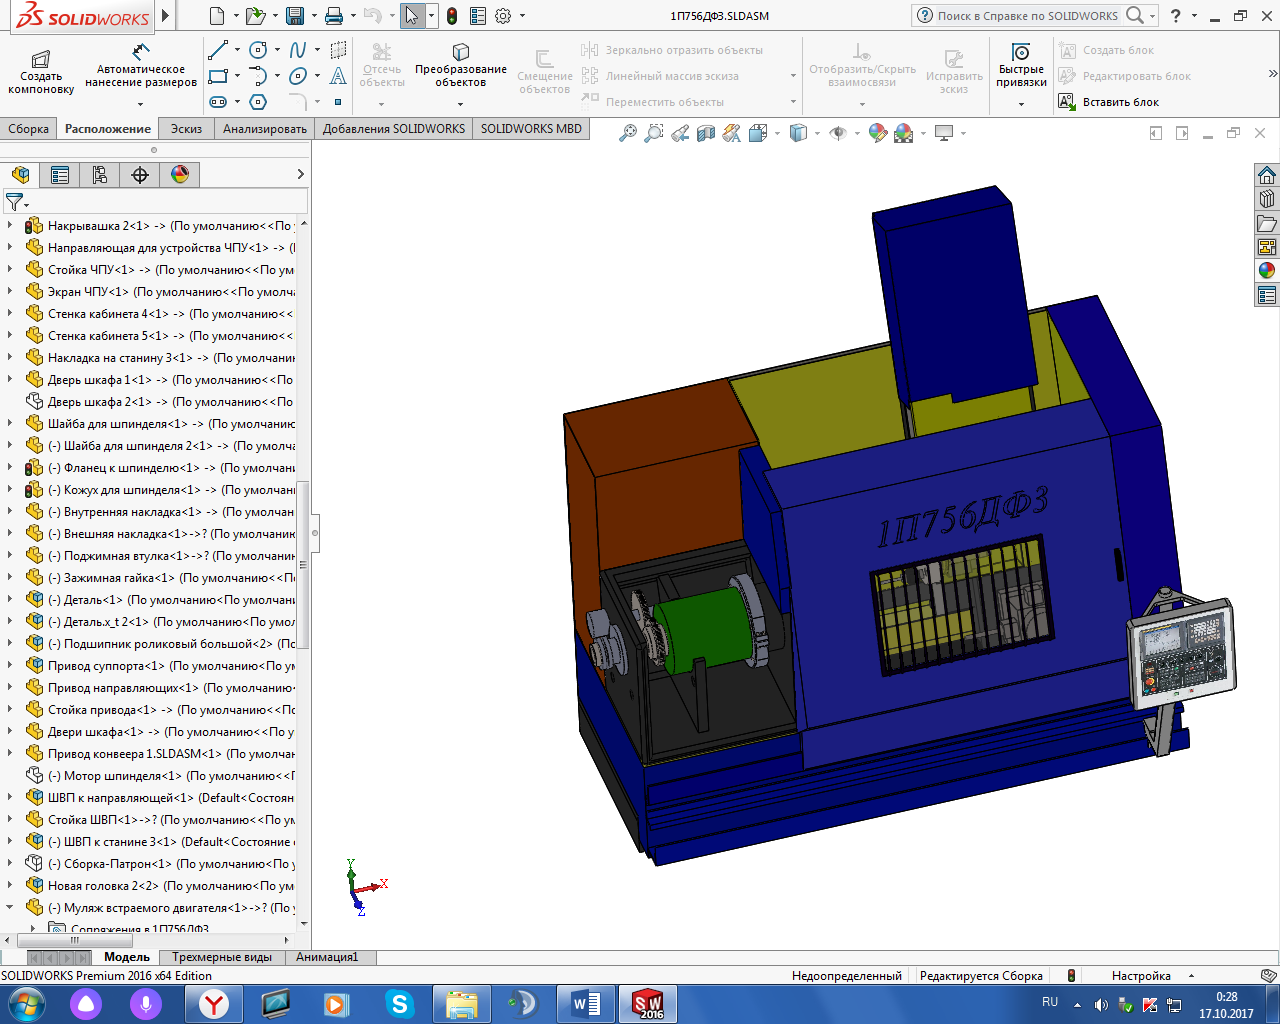Click the Rebuild traffic light icon
The height and width of the screenshot is (1024, 1280).
coord(452,16)
